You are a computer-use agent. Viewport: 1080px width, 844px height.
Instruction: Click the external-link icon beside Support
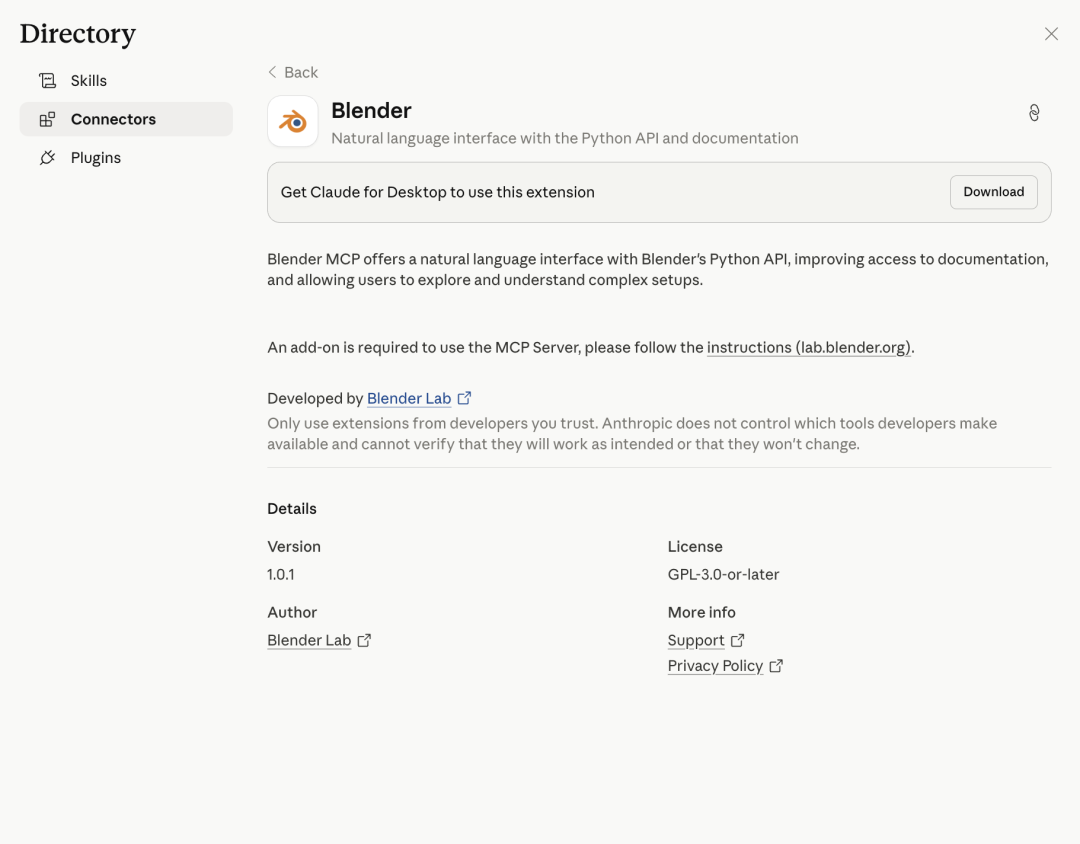pos(737,640)
